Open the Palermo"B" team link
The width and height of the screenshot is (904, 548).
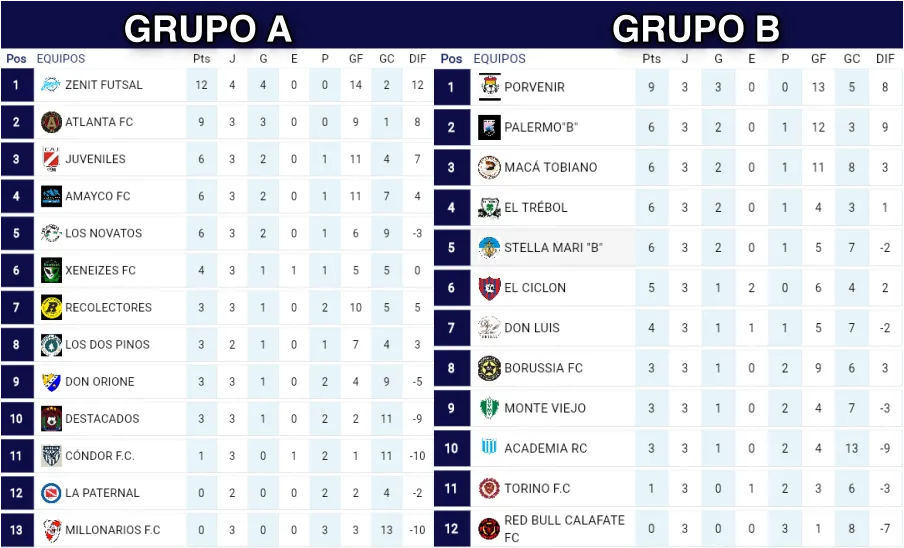click(x=541, y=127)
